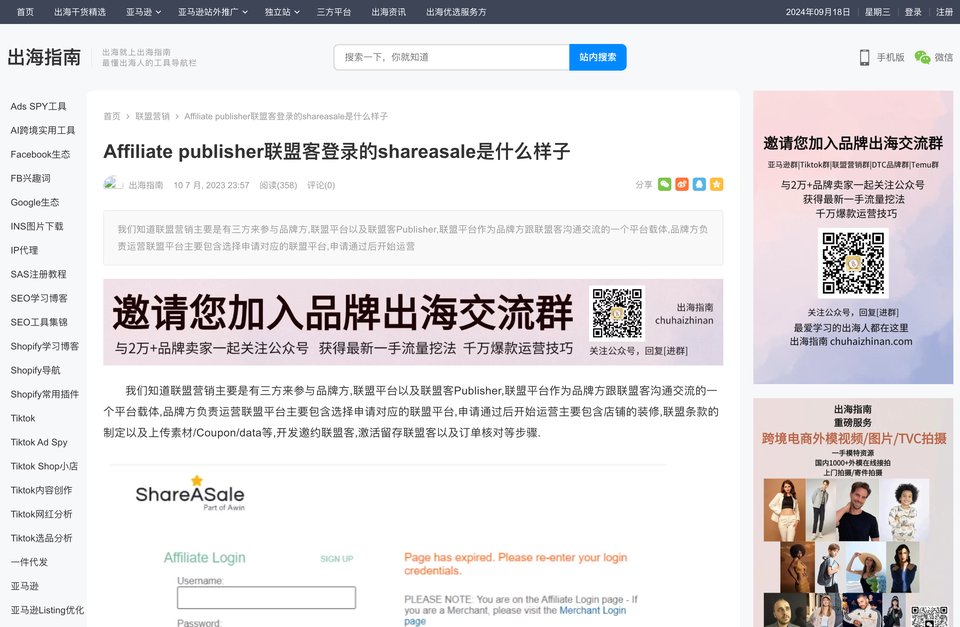The width and height of the screenshot is (960, 627).
Task: Open 出海干货精选 in the top navigation
Action: click(80, 12)
